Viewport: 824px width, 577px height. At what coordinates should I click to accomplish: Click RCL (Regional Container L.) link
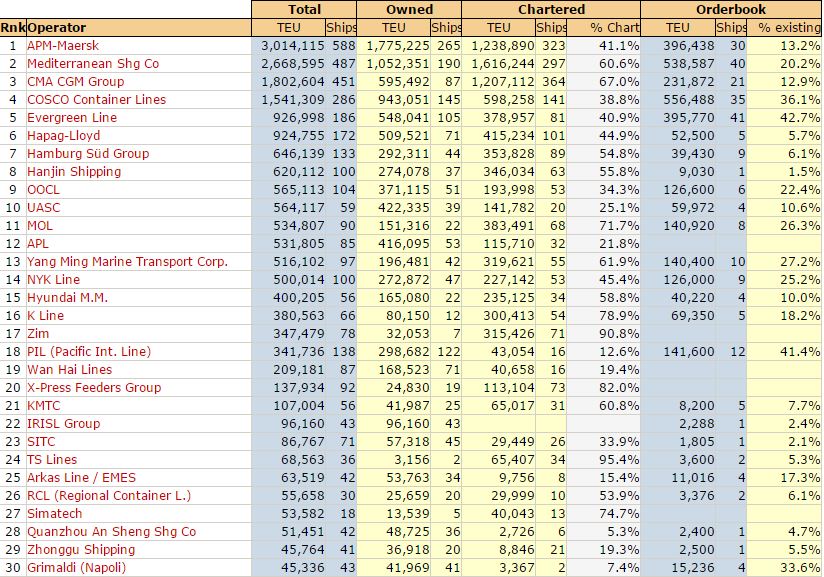coord(109,496)
